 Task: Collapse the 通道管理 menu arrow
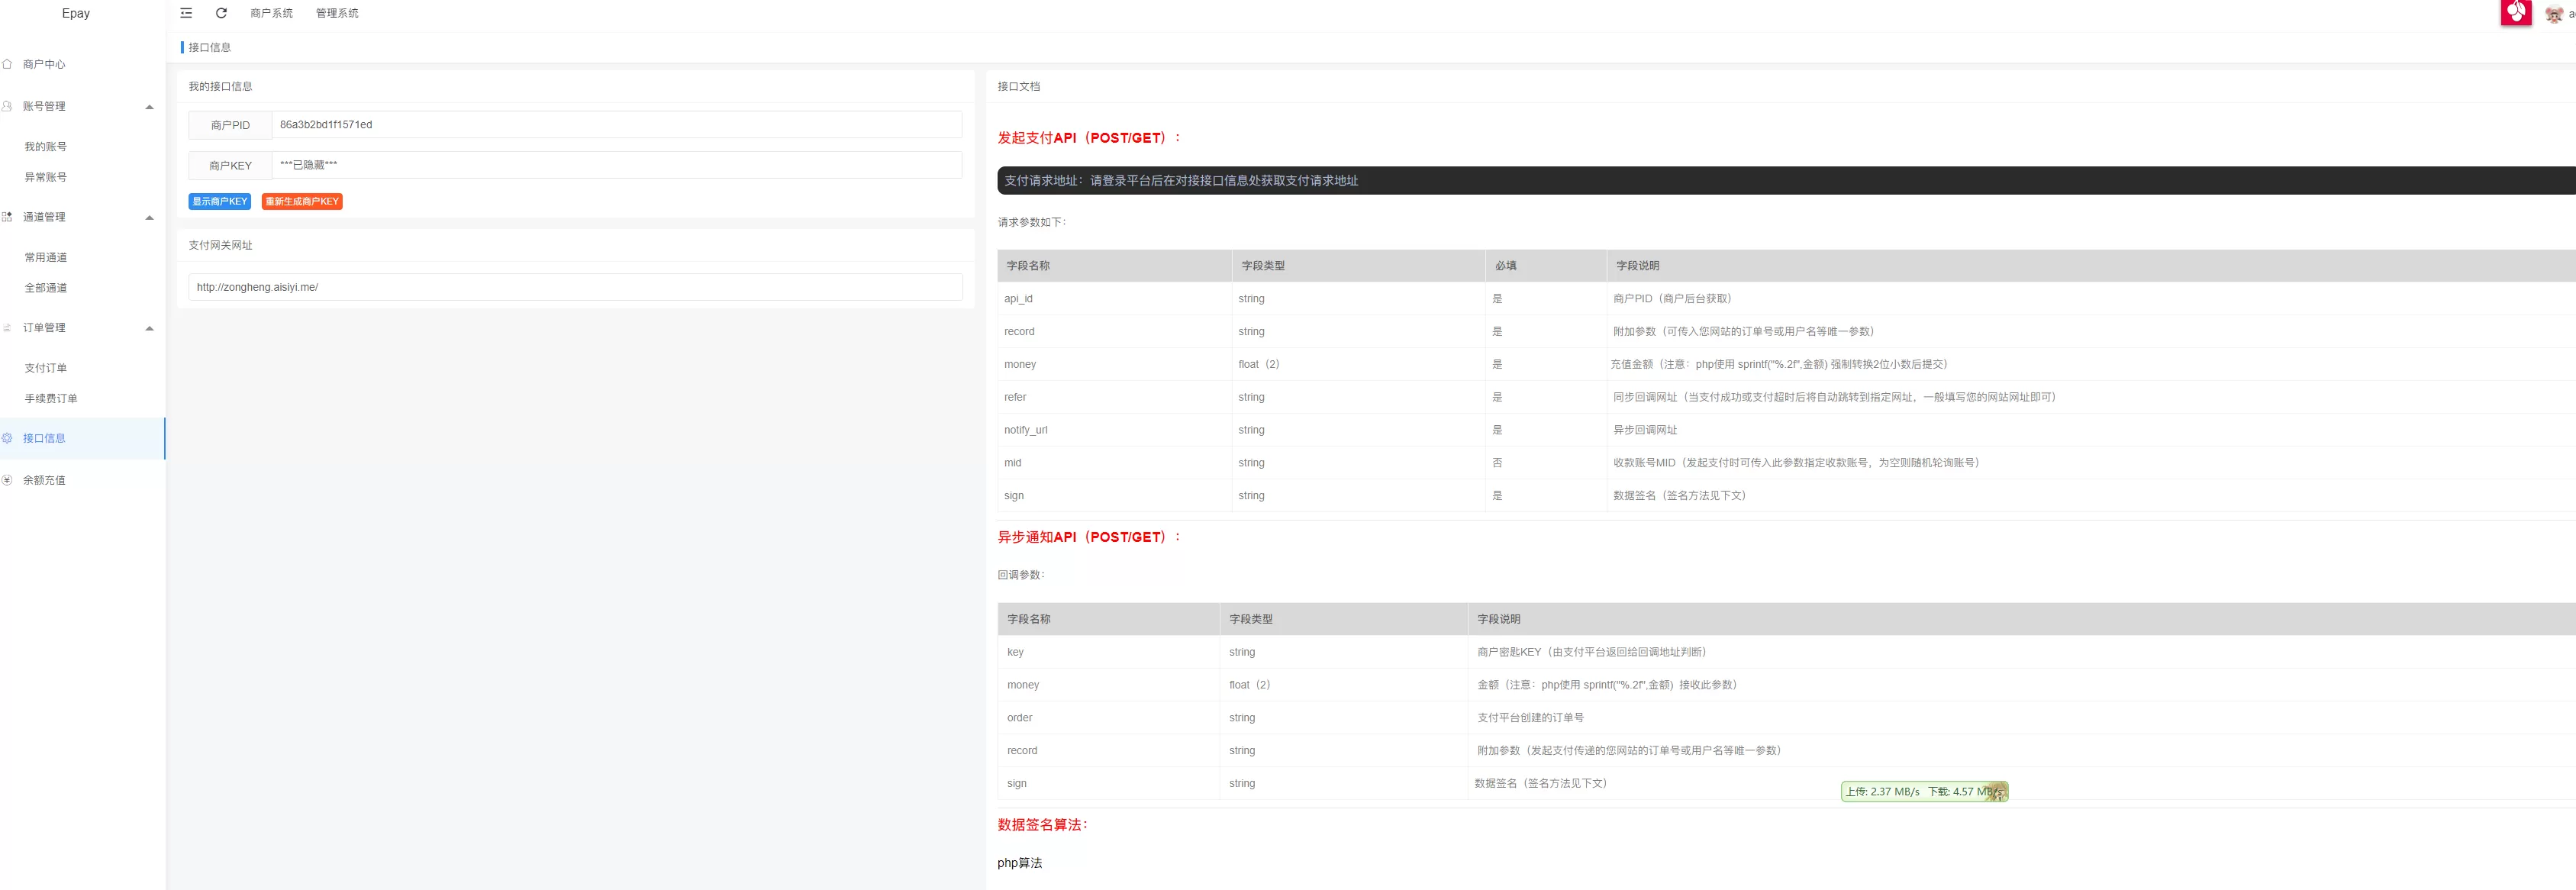click(x=149, y=218)
